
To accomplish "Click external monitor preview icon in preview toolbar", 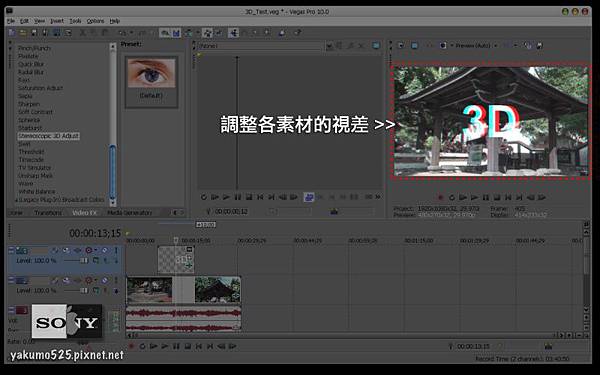I will pyautogui.click(x=414, y=46).
